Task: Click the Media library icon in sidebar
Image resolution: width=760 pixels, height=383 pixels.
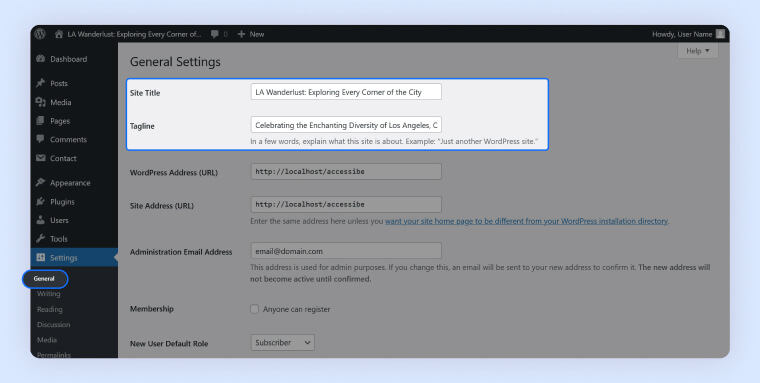Action: coord(41,102)
